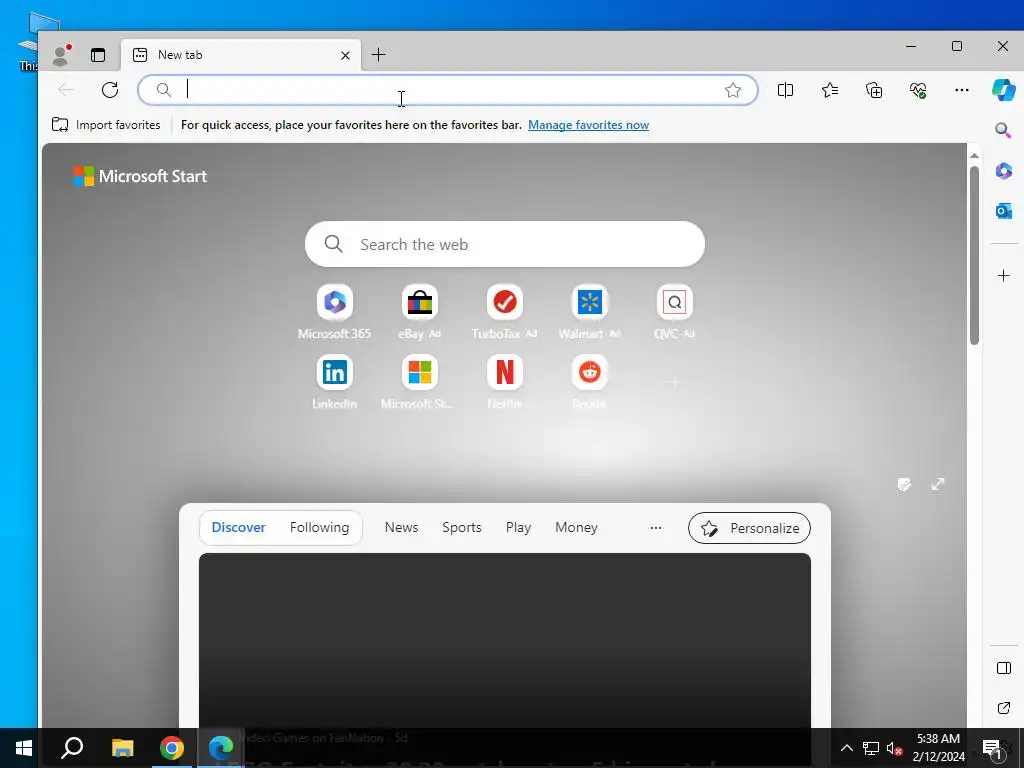Focus the Search the web box
This screenshot has width=1024, height=768.
click(505, 244)
